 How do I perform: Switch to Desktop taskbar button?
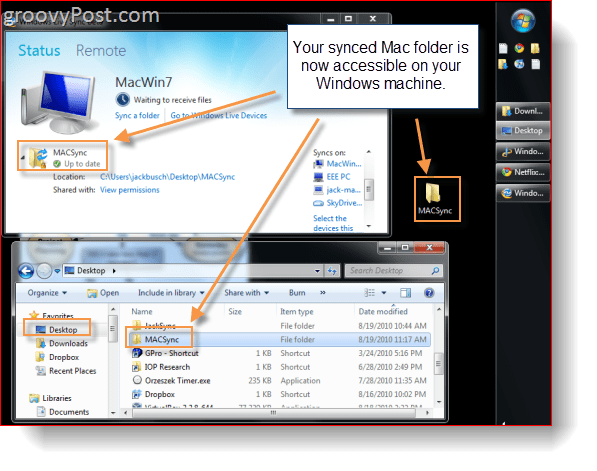click(x=523, y=131)
